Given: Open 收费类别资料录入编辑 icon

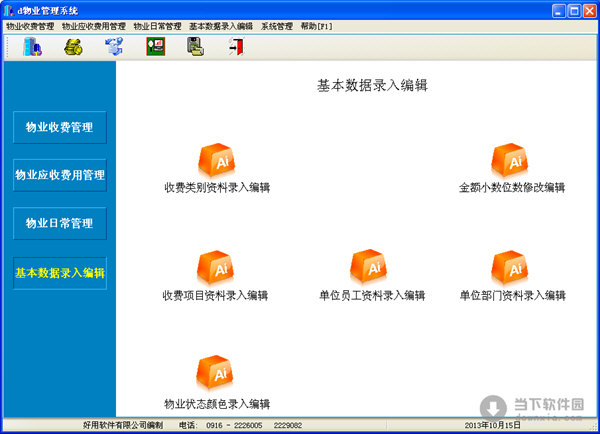Looking at the screenshot, I should pyautogui.click(x=217, y=160).
